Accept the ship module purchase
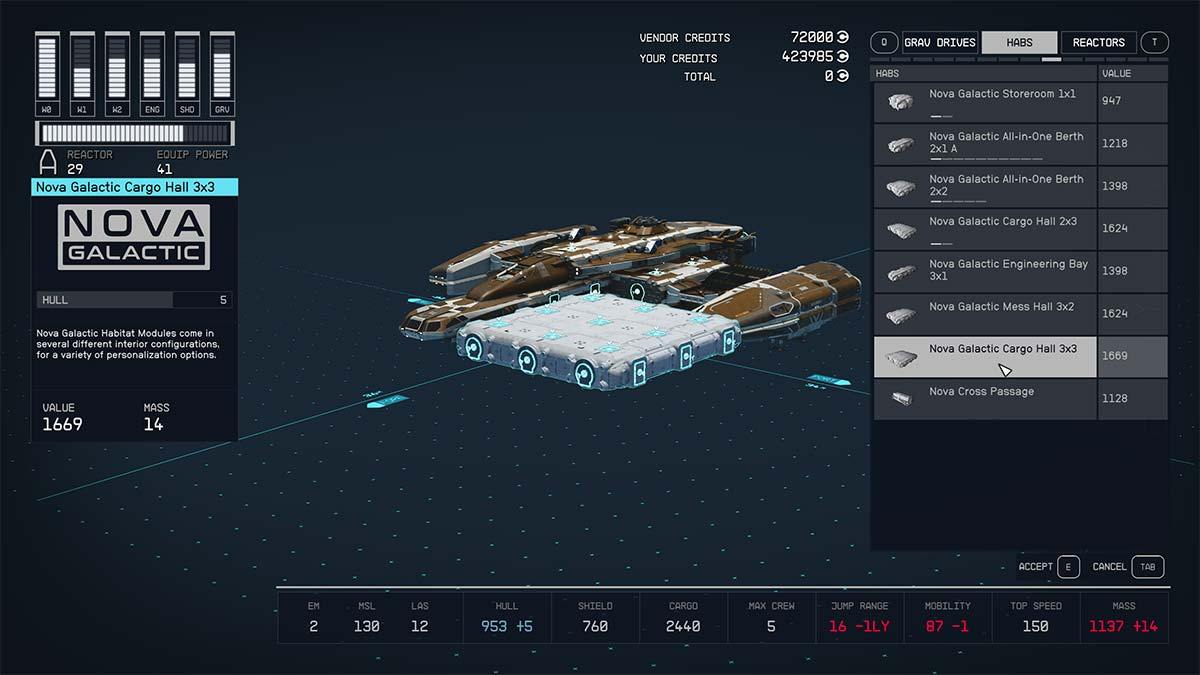The width and height of the screenshot is (1200, 675). tap(1035, 567)
